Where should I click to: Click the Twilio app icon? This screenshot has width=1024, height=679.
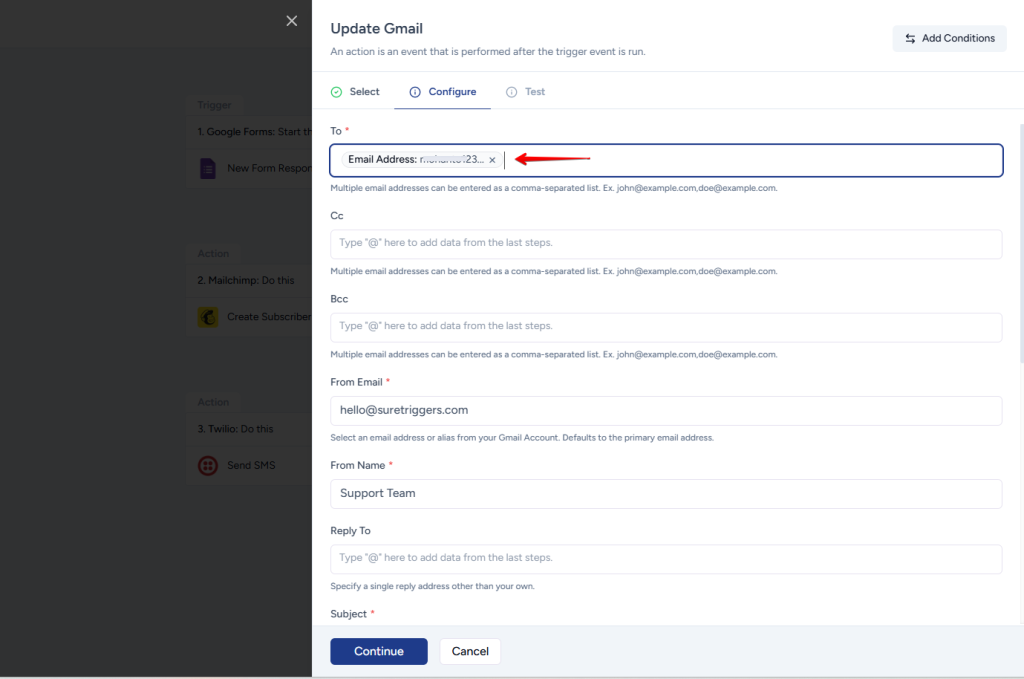point(208,465)
